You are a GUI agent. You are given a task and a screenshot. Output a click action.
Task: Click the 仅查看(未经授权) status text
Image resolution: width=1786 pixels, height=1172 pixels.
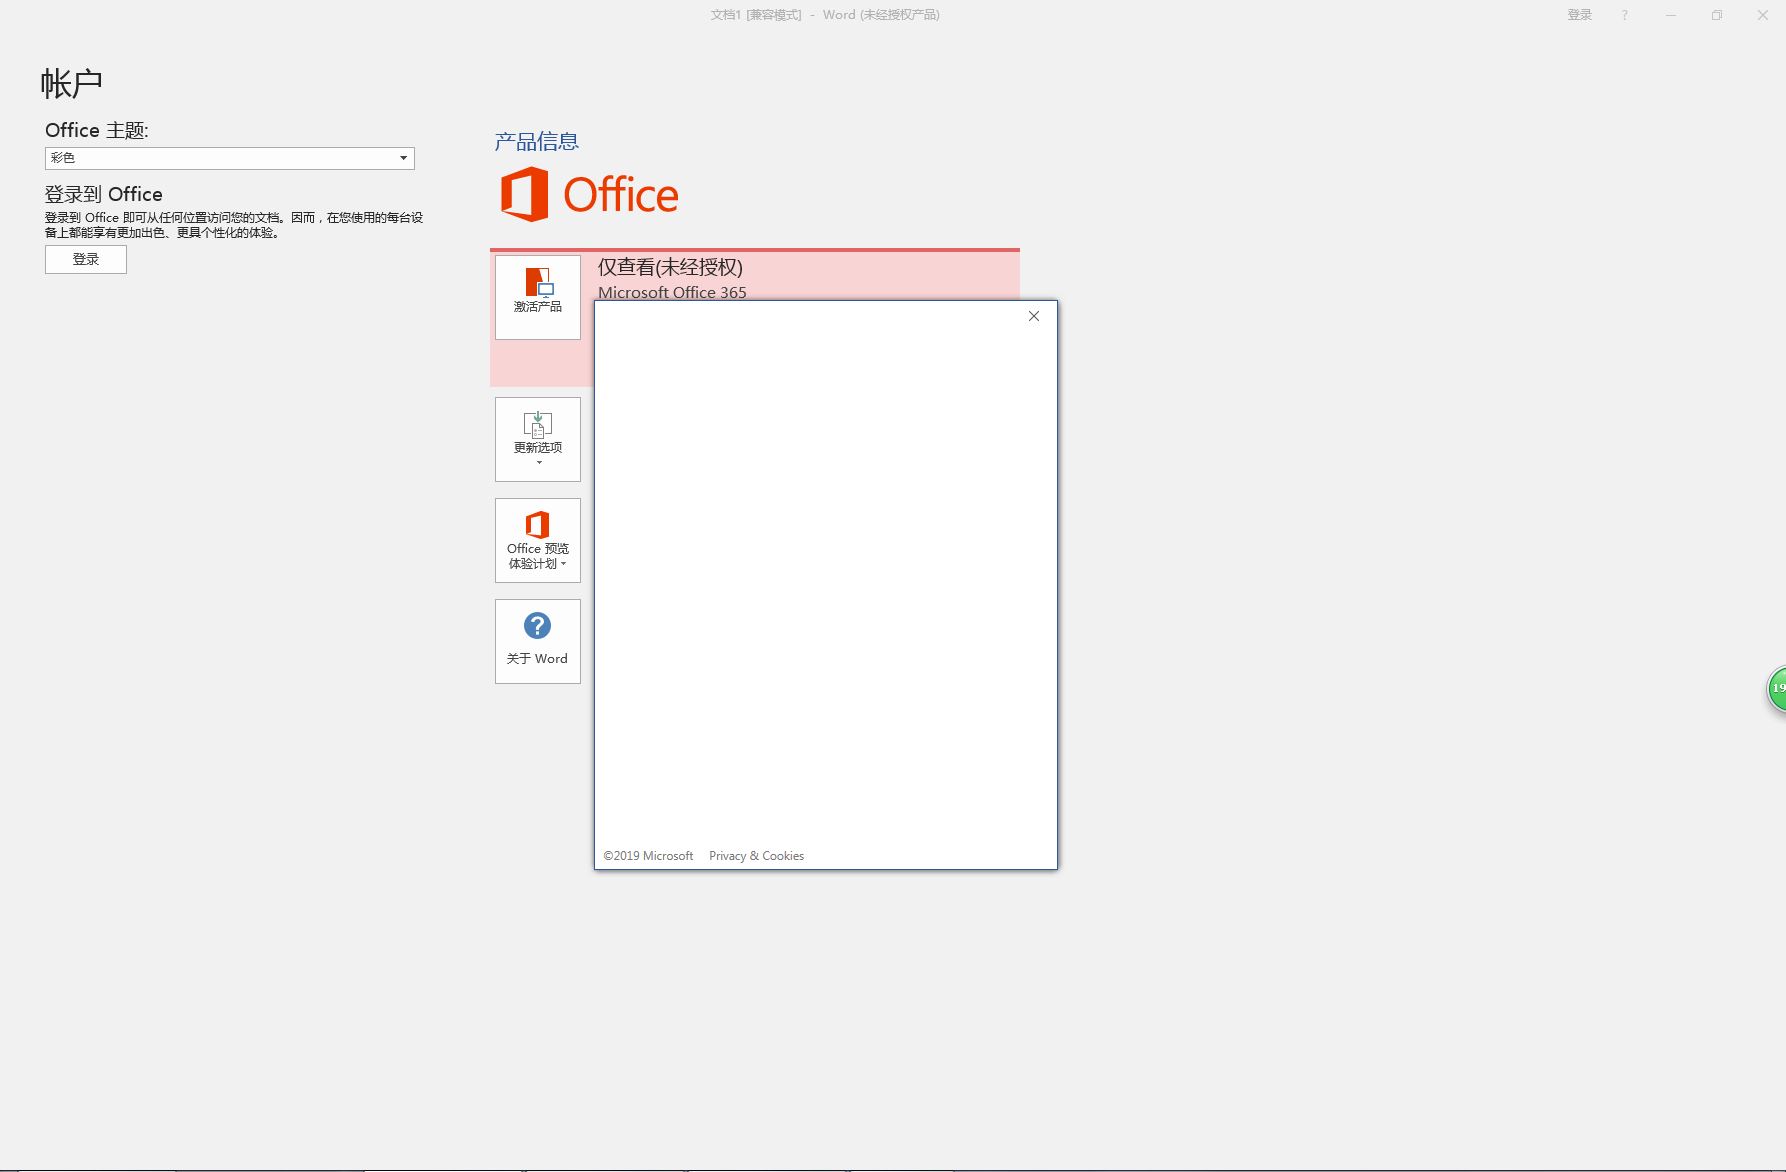pyautogui.click(x=670, y=267)
